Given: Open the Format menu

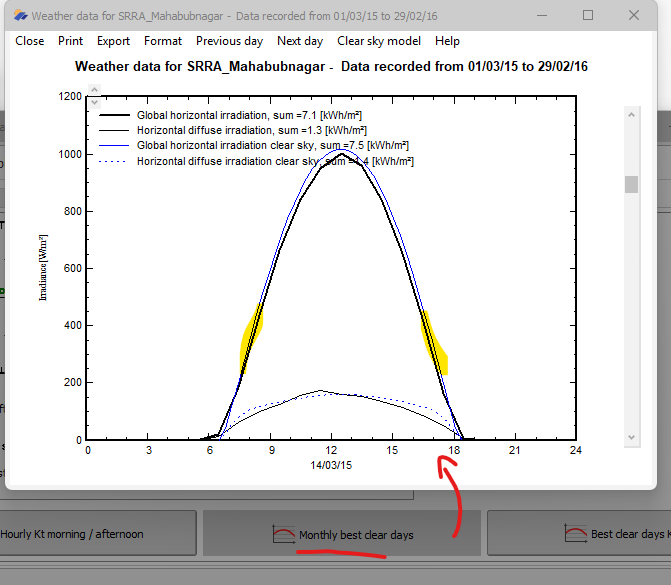Looking at the screenshot, I should [163, 41].
